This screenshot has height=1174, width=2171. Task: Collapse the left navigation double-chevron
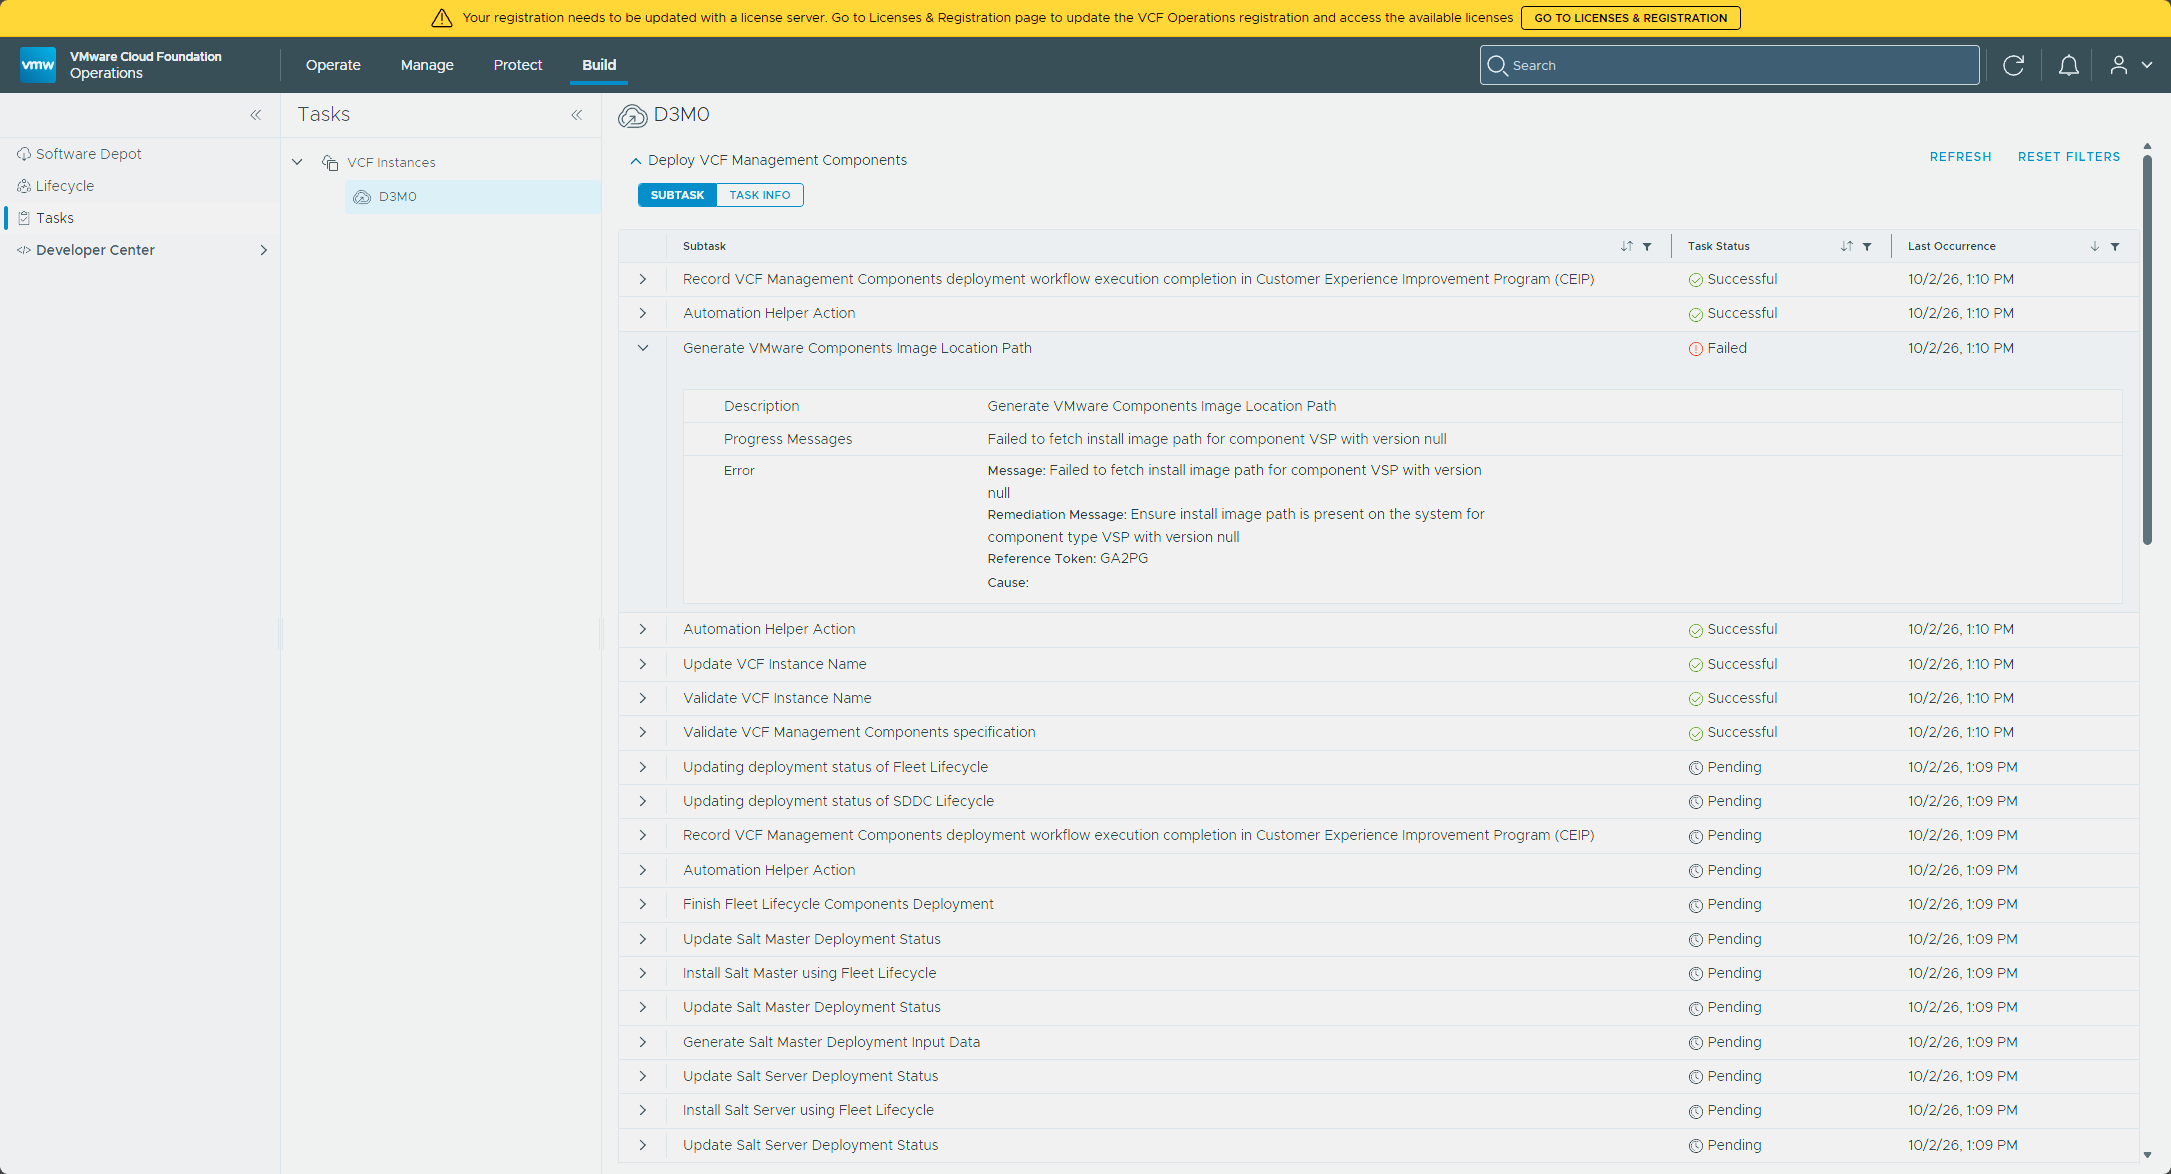click(256, 115)
